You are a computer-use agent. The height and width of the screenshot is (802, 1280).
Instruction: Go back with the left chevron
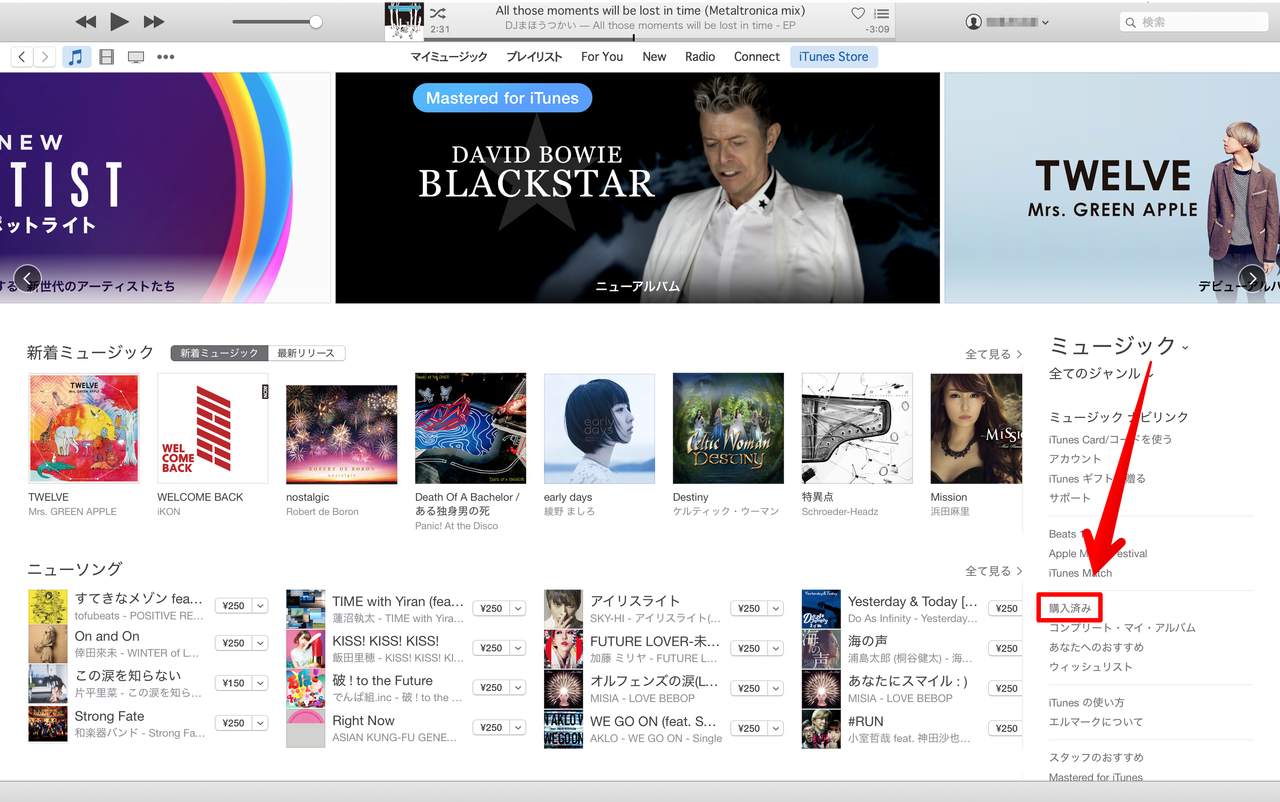point(22,57)
